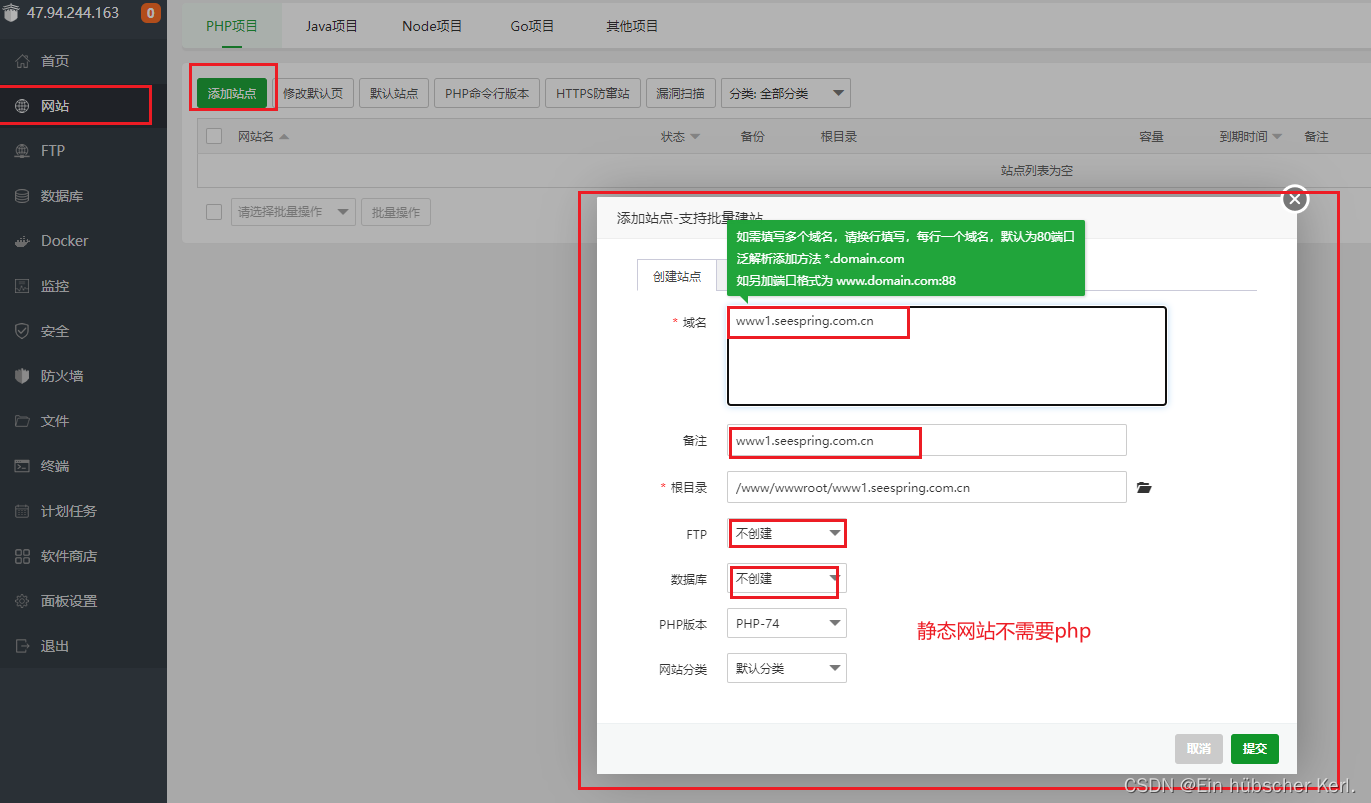Click the 批量操作 button

click(396, 212)
